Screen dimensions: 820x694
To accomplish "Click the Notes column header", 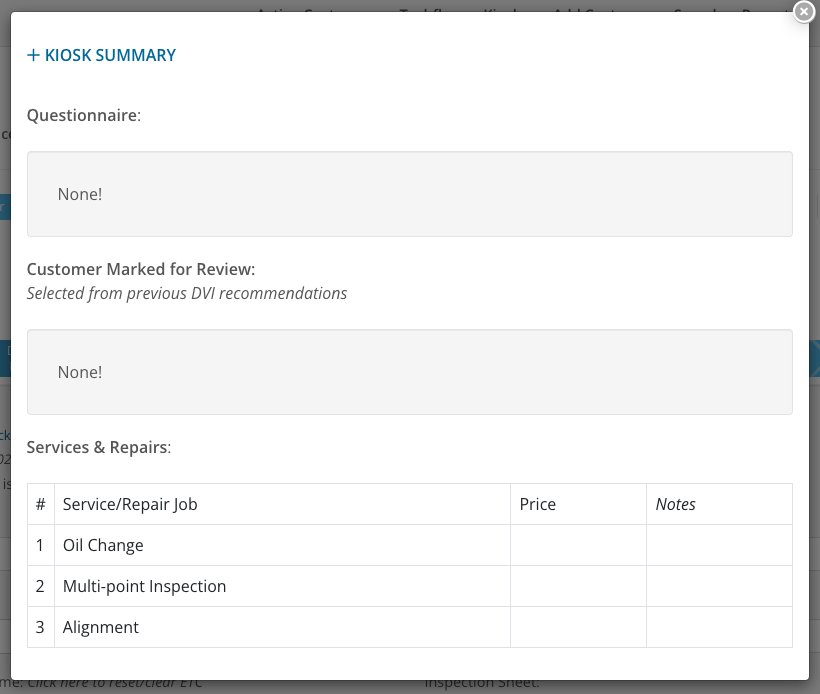I will point(676,504).
